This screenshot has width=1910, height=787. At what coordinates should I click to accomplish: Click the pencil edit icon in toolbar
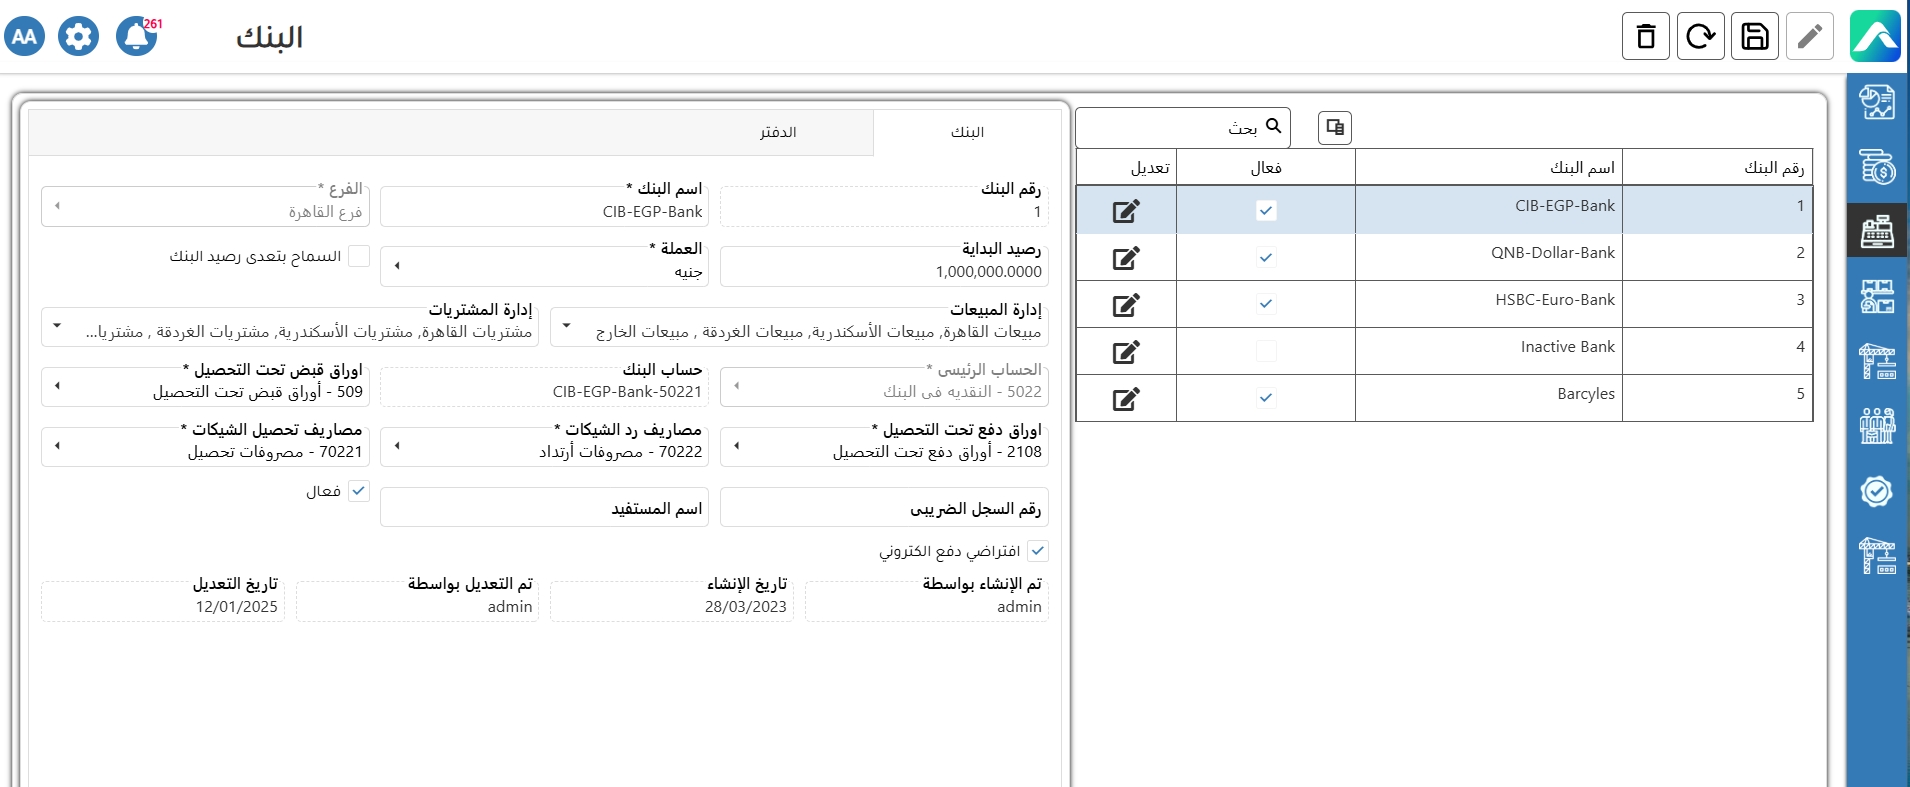pyautogui.click(x=1809, y=37)
